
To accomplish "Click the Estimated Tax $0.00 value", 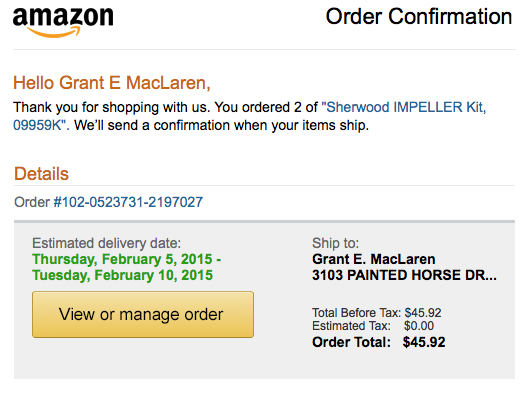I will (x=419, y=326).
